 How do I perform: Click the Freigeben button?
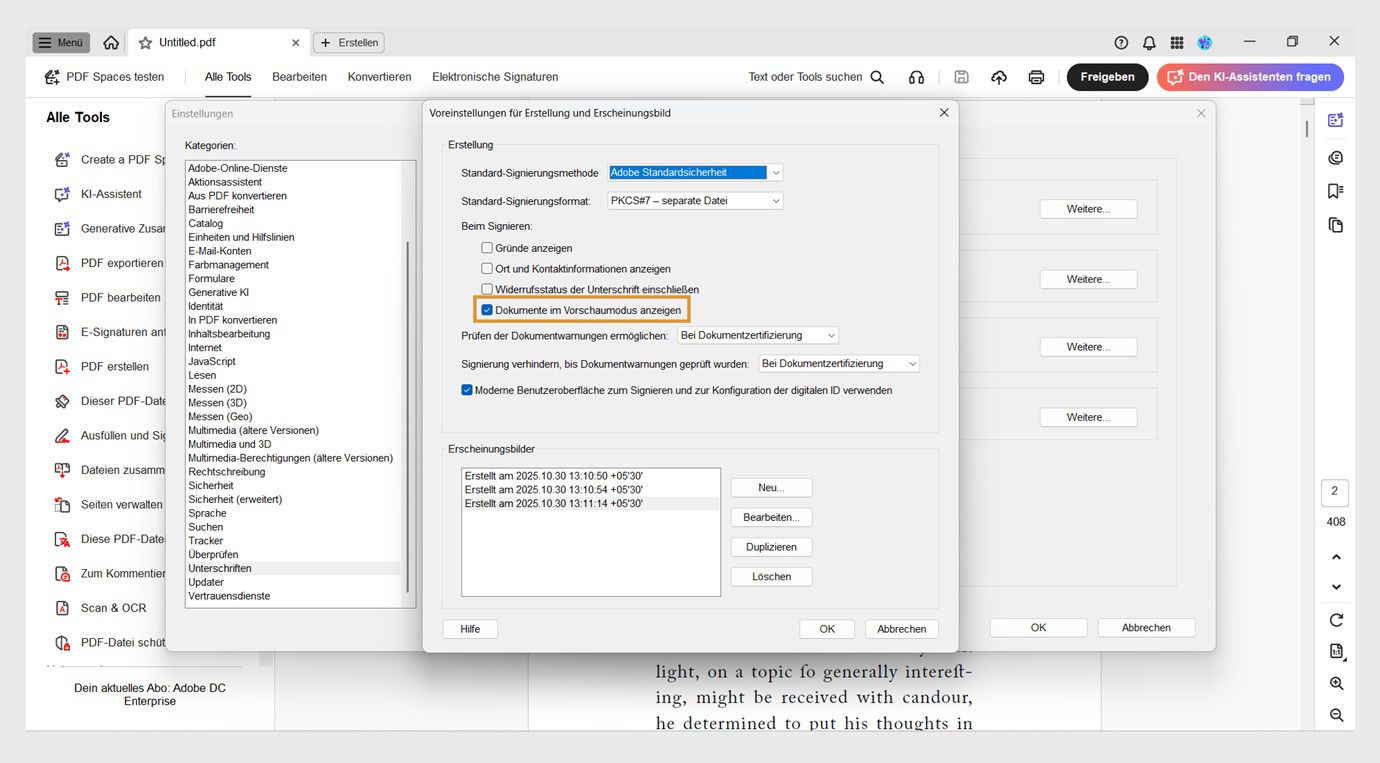click(1107, 77)
